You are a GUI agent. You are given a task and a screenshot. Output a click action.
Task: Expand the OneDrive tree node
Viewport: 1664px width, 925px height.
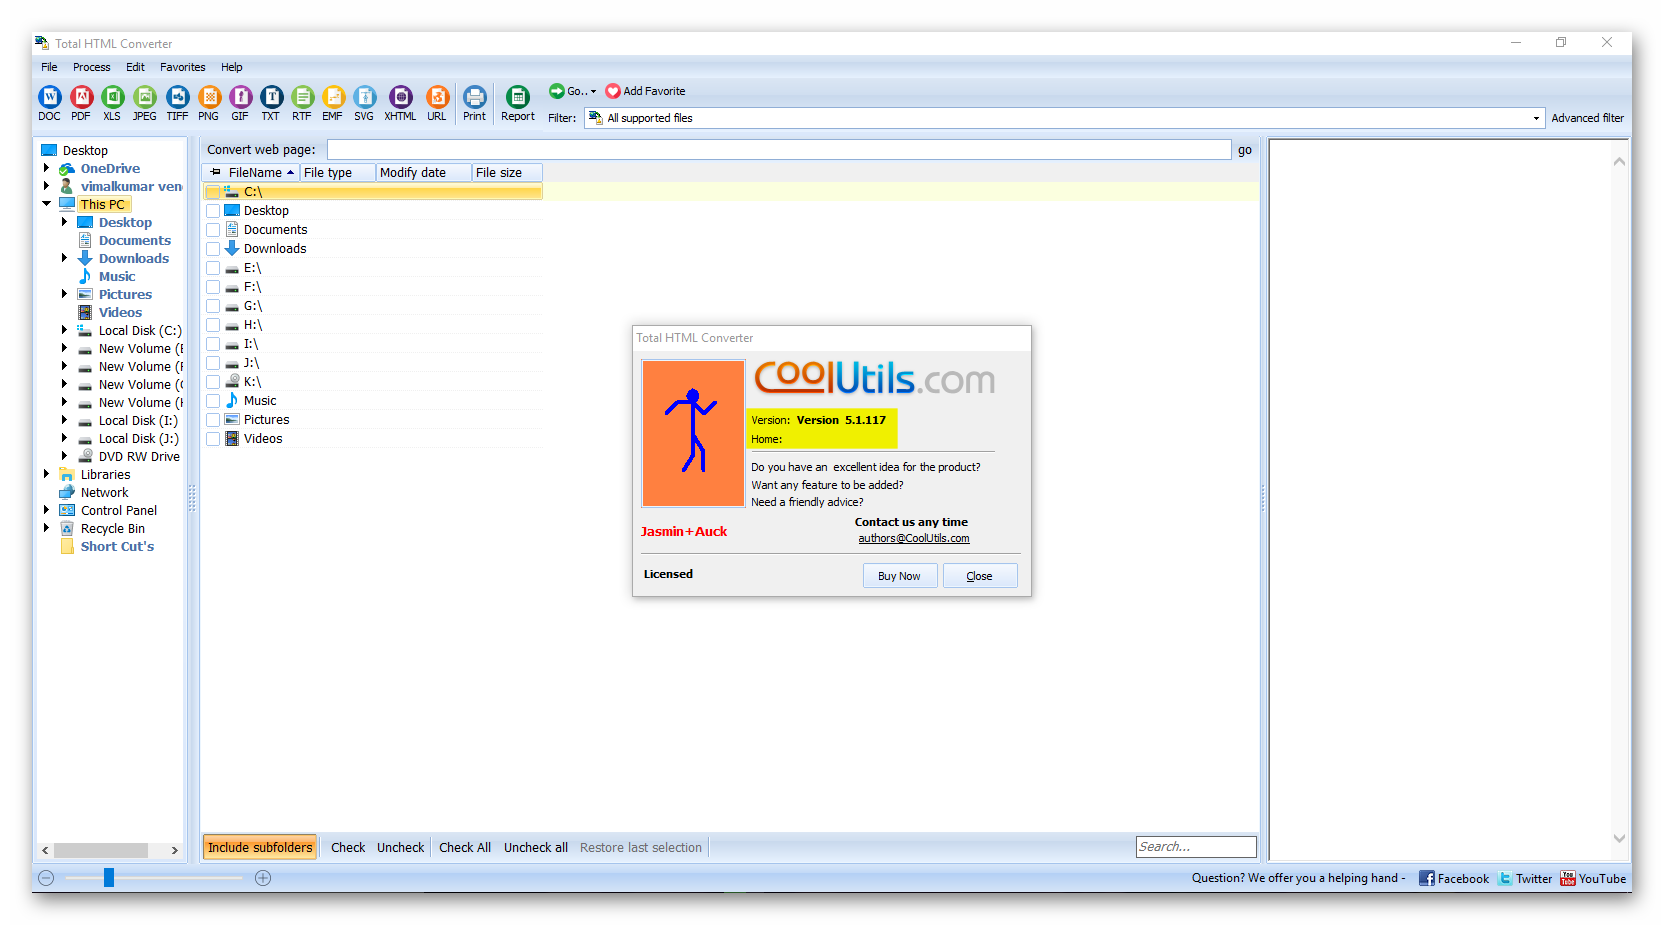pyautogui.click(x=47, y=169)
